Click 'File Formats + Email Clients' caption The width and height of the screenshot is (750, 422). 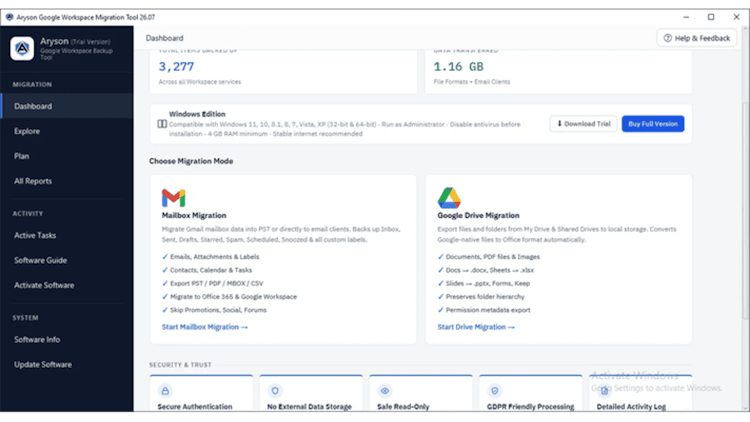coord(472,82)
